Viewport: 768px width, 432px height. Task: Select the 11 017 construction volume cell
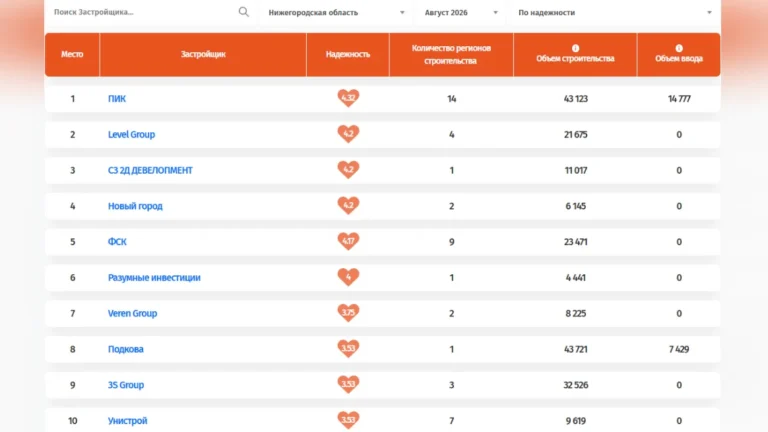point(576,170)
